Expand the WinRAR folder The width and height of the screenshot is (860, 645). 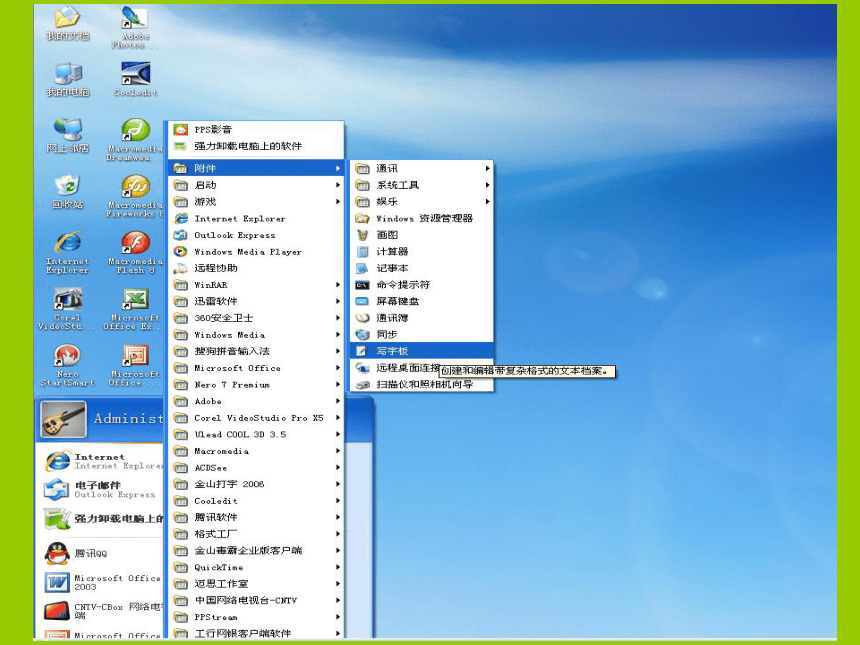[256, 285]
